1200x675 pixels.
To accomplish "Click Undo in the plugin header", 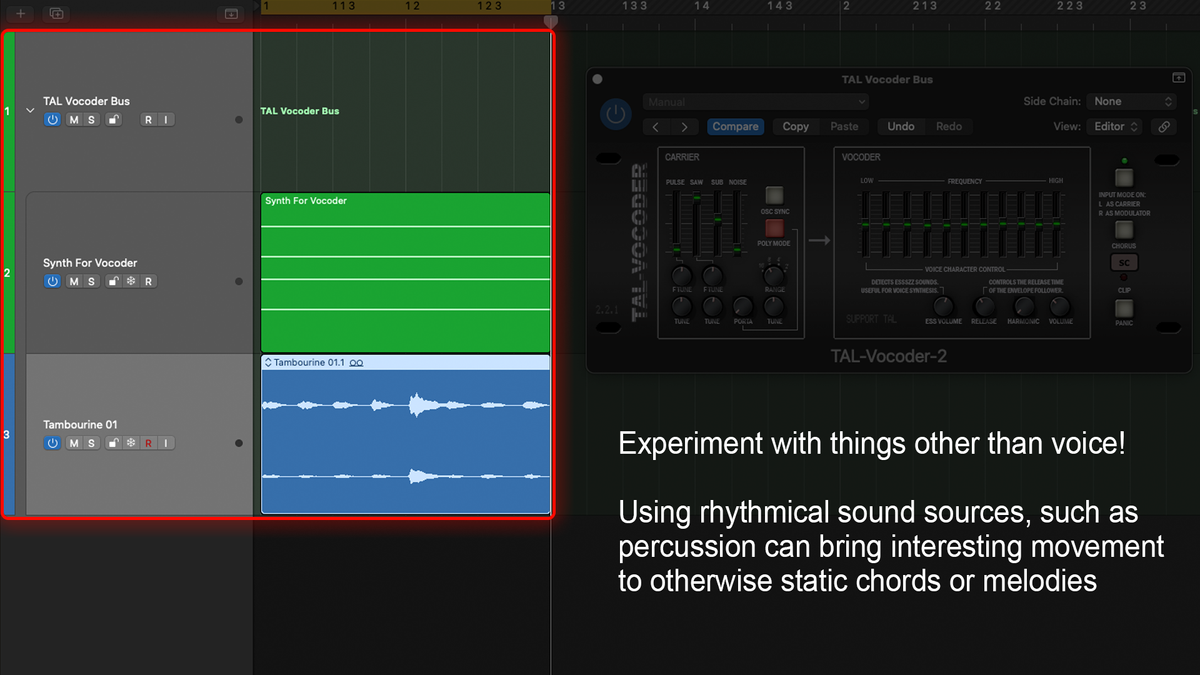I will (x=900, y=127).
